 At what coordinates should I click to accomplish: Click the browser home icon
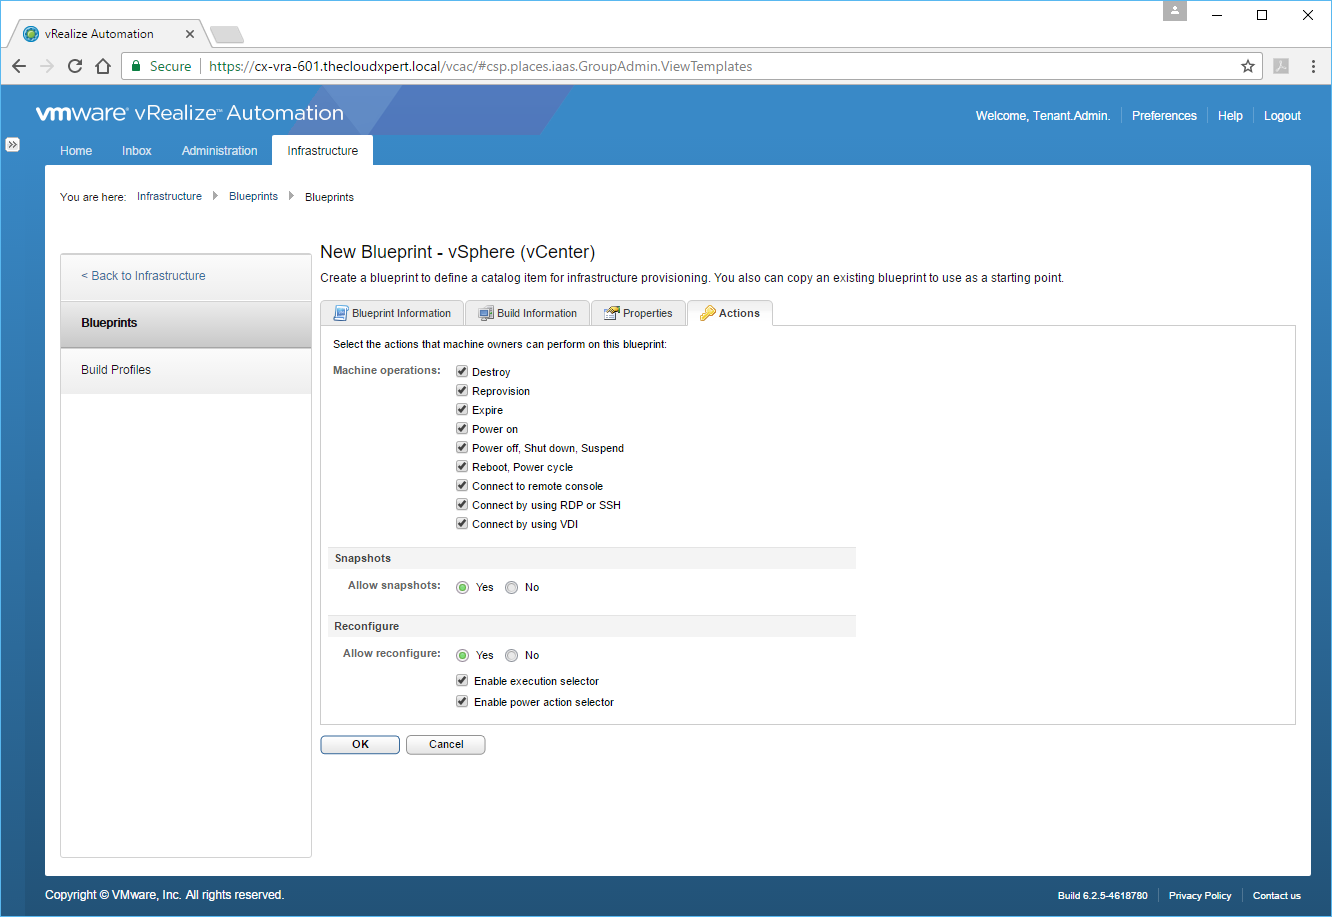coord(102,67)
